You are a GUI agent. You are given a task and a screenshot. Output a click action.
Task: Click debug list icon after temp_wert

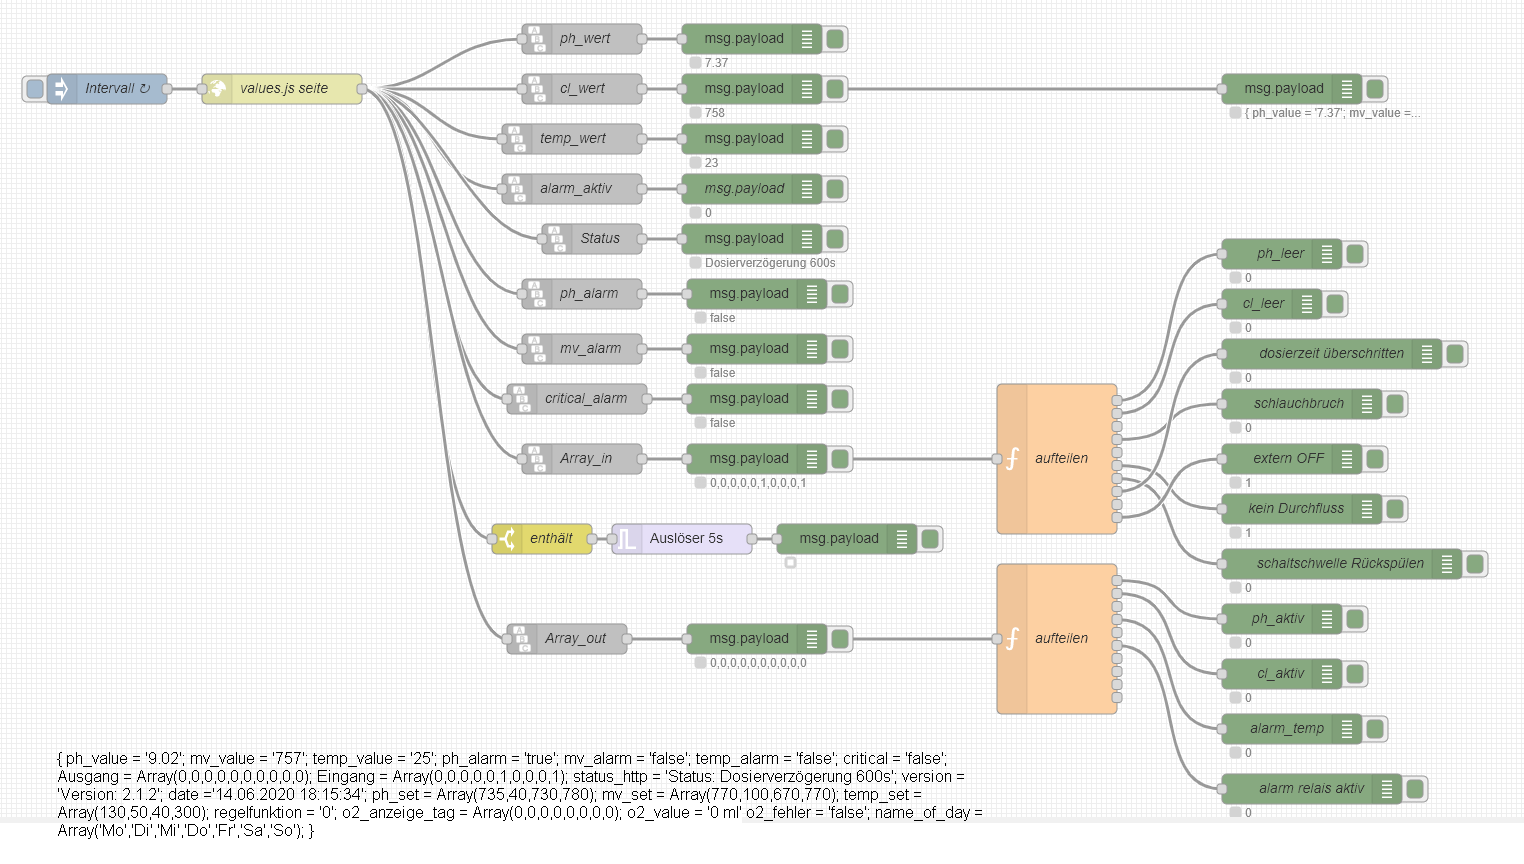point(807,139)
